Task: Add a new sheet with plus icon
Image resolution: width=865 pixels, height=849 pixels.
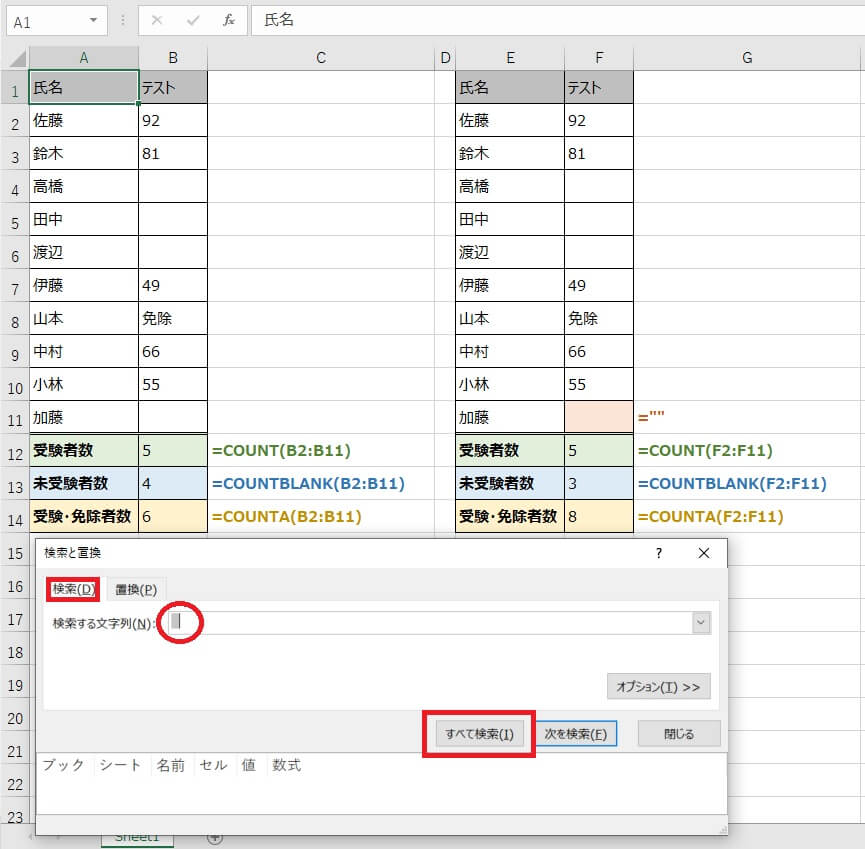Action: [214, 837]
